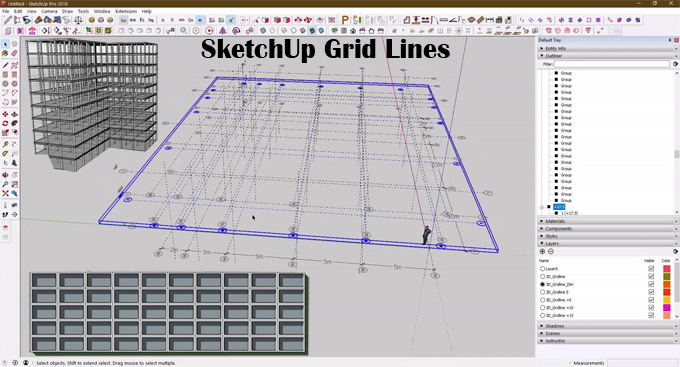680x367 pixels.
Task: Uncheck Visible for 3D_Gridline +15 layer
Action: [651, 316]
